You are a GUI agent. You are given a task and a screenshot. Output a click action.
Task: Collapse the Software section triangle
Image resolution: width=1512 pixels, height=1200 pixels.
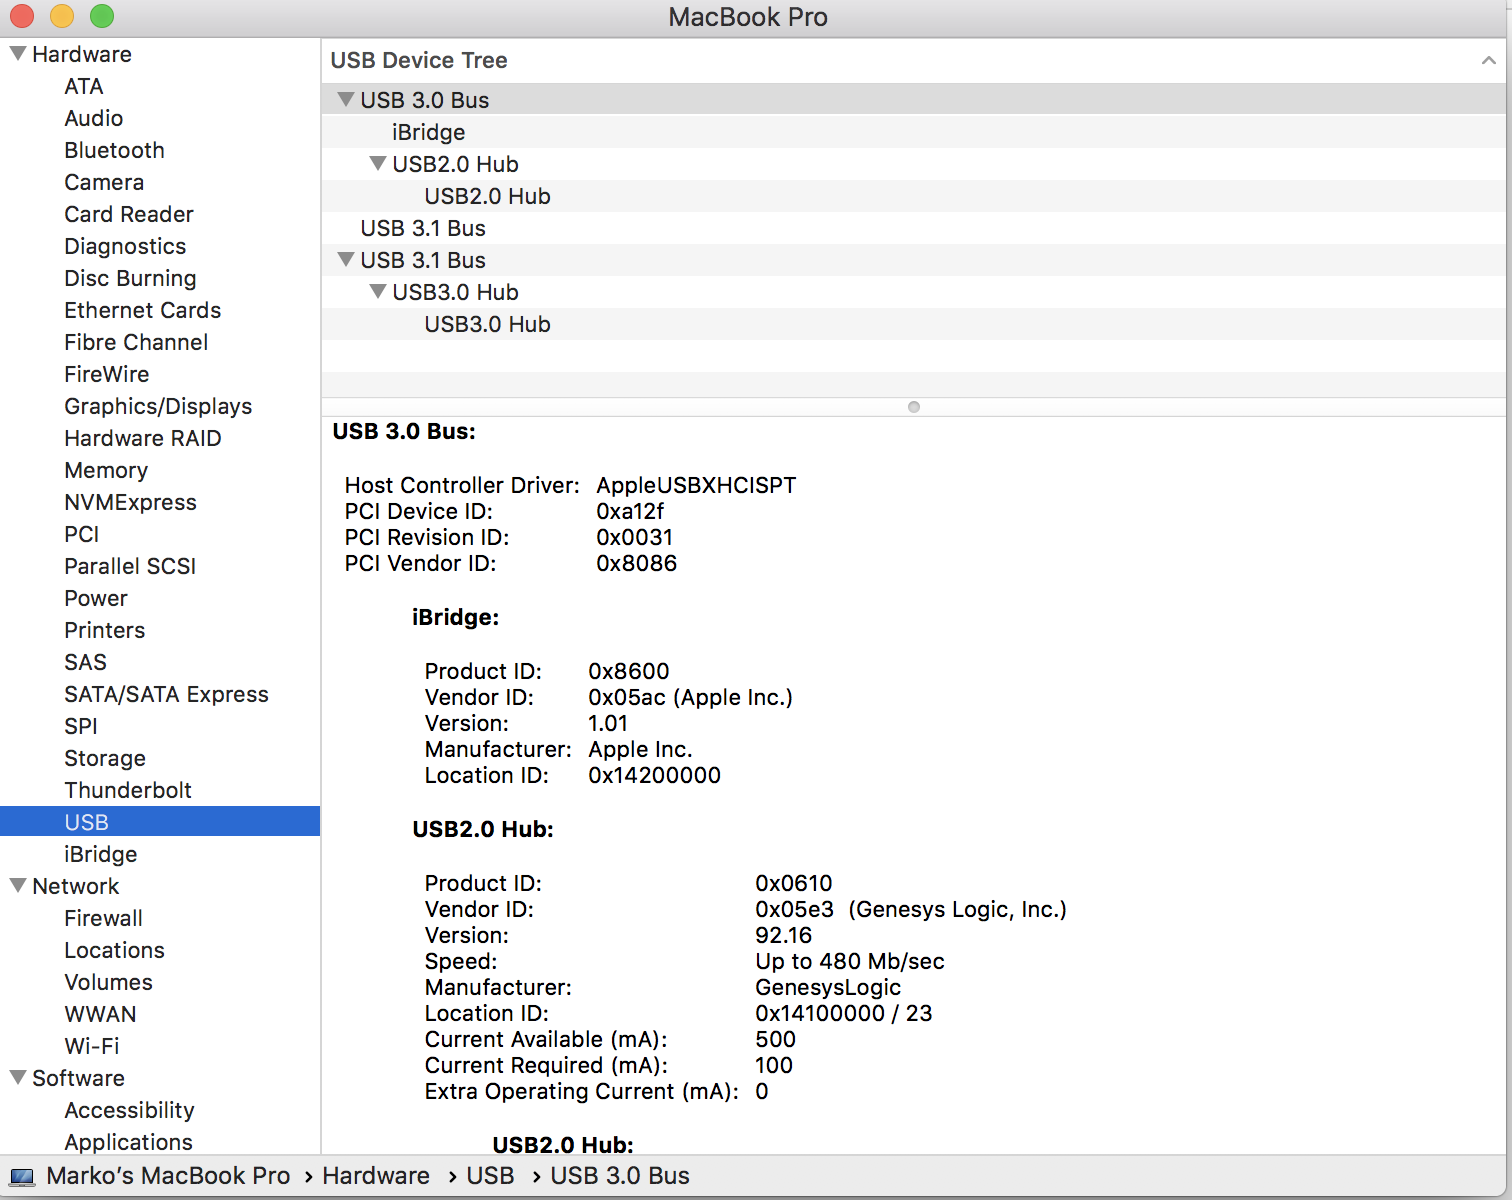click(x=18, y=1077)
